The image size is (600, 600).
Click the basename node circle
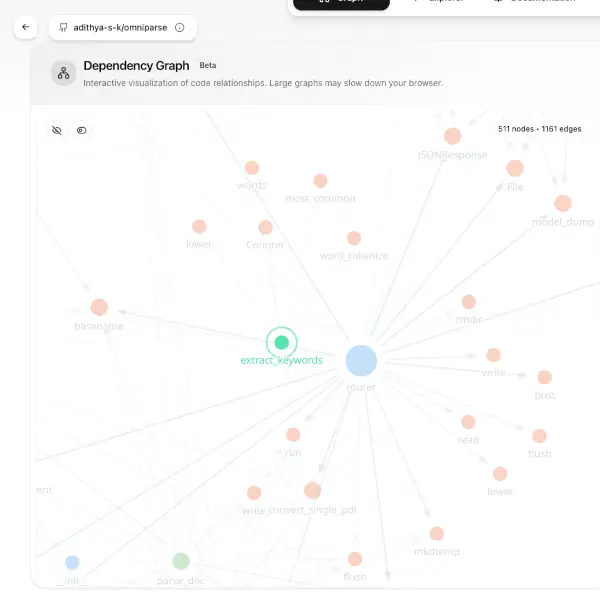99,307
